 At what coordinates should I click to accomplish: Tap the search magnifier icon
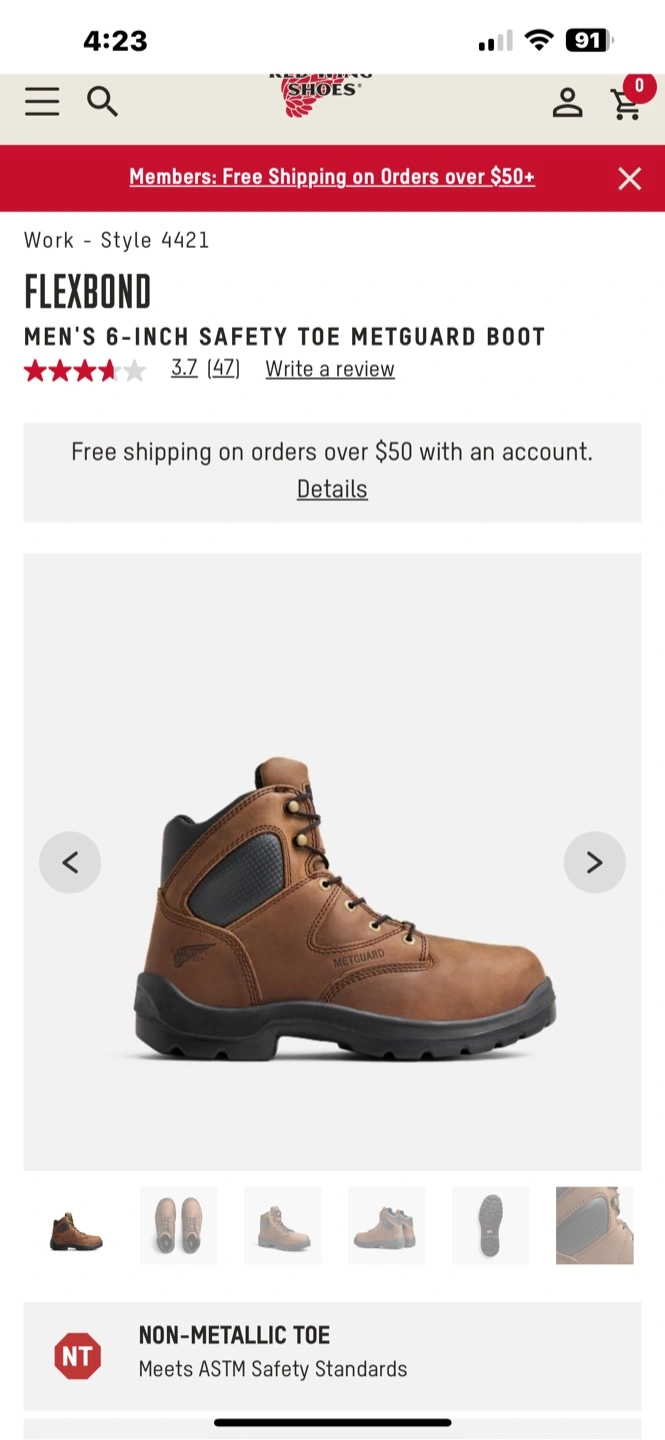click(102, 101)
